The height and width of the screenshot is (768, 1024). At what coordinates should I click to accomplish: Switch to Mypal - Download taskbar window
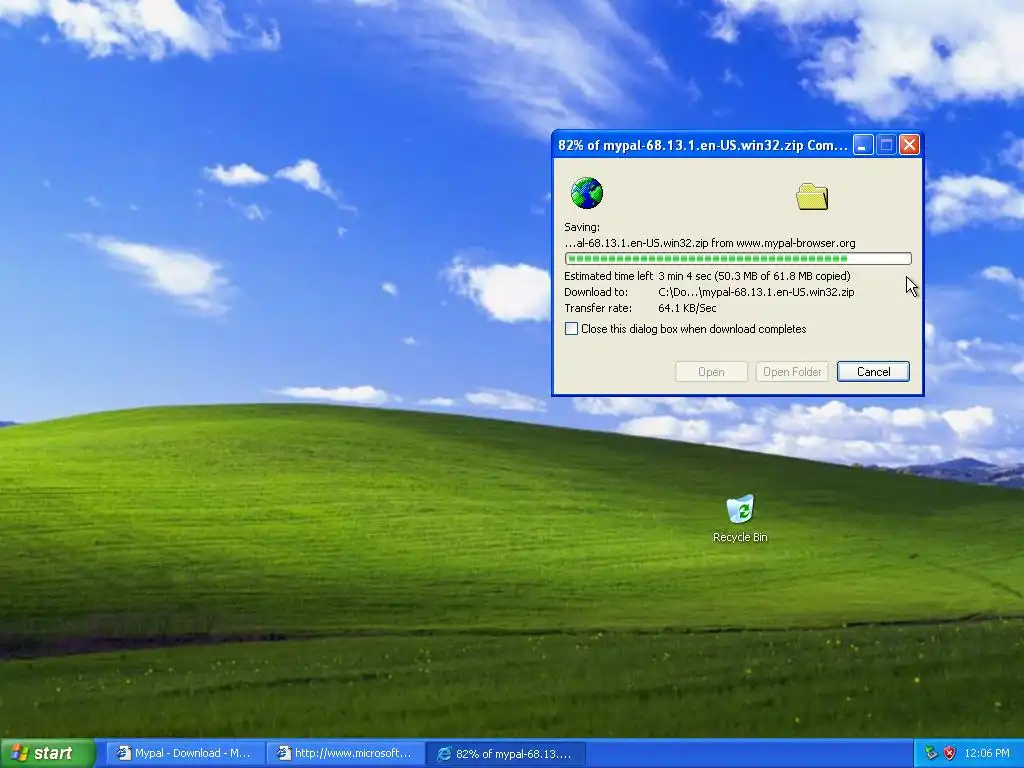tap(184, 753)
